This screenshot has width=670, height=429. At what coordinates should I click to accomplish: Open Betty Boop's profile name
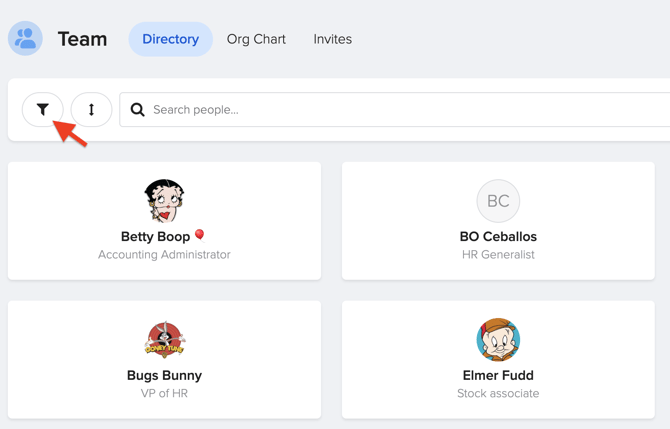click(156, 236)
